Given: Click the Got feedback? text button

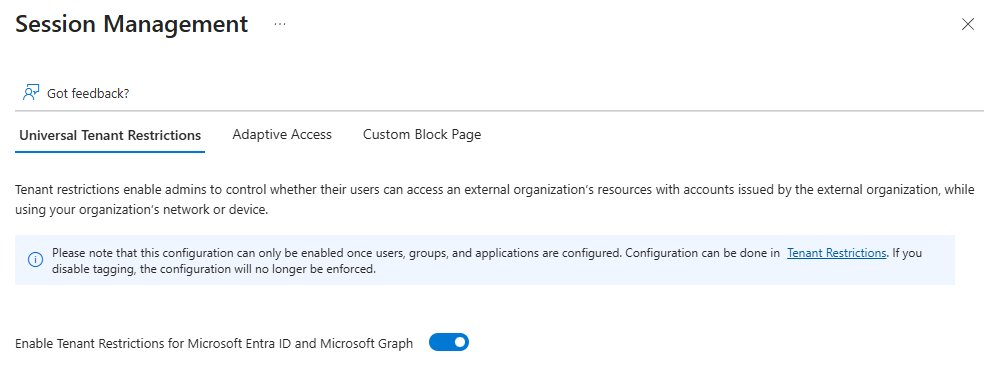Looking at the screenshot, I should click(x=88, y=93).
